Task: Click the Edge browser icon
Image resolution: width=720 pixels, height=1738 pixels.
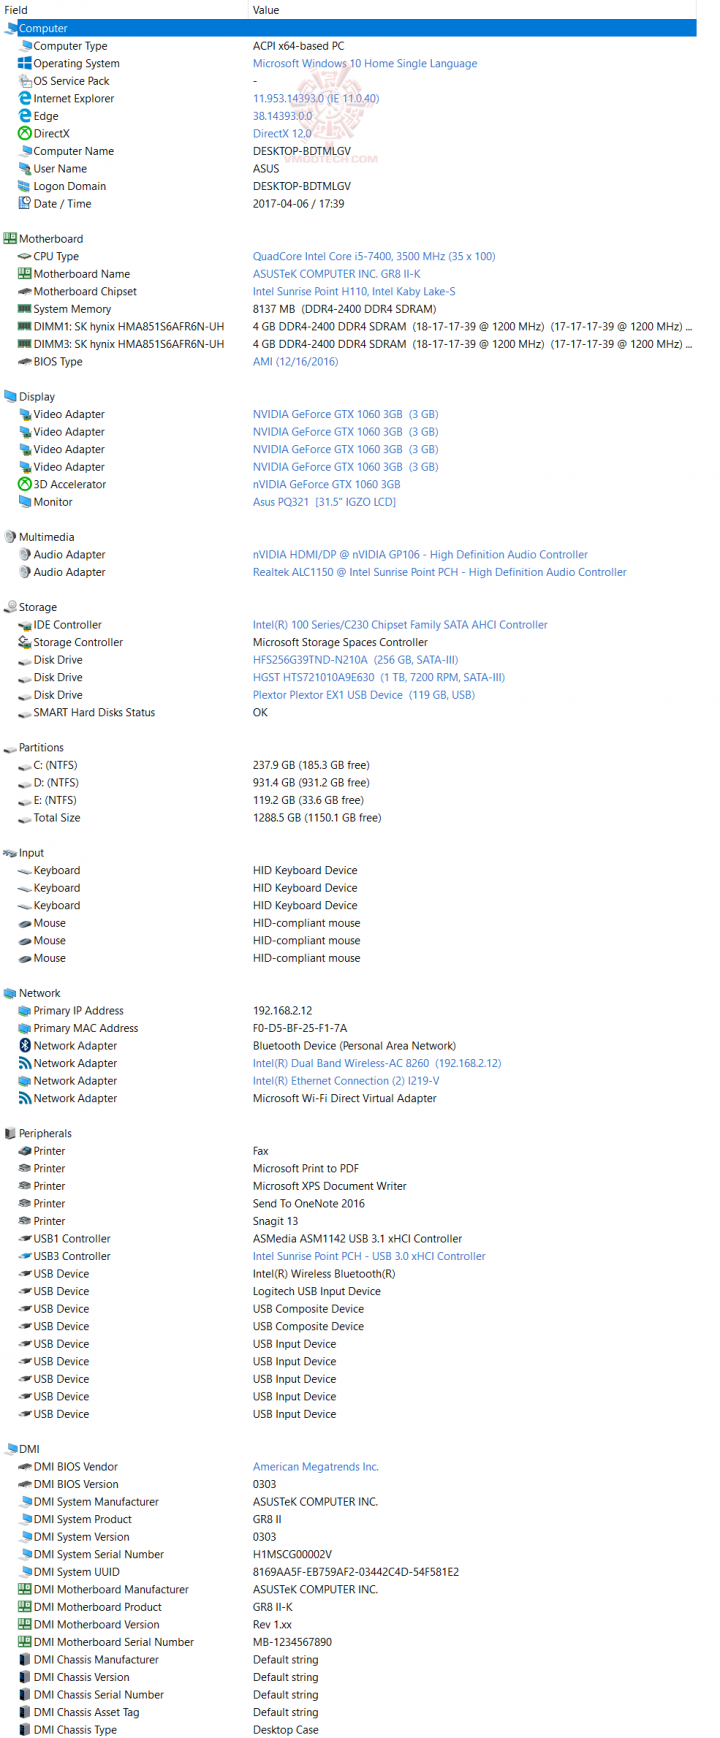Action: point(25,116)
